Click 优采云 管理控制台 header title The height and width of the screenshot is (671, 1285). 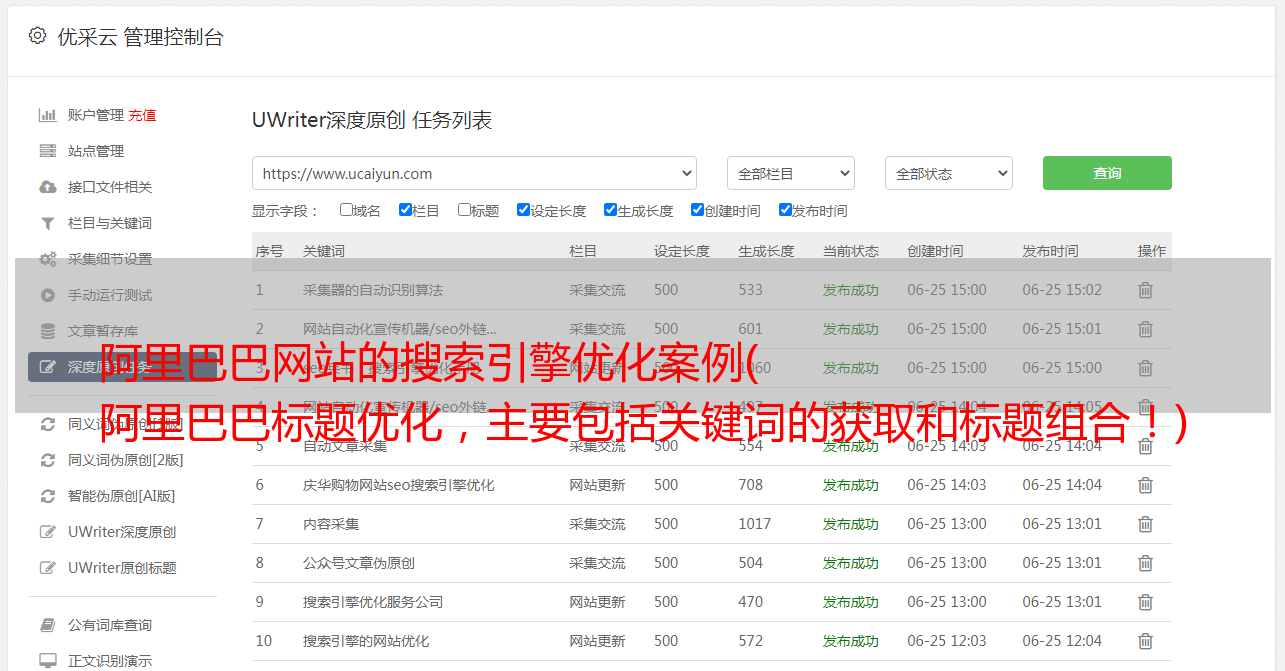(140, 37)
